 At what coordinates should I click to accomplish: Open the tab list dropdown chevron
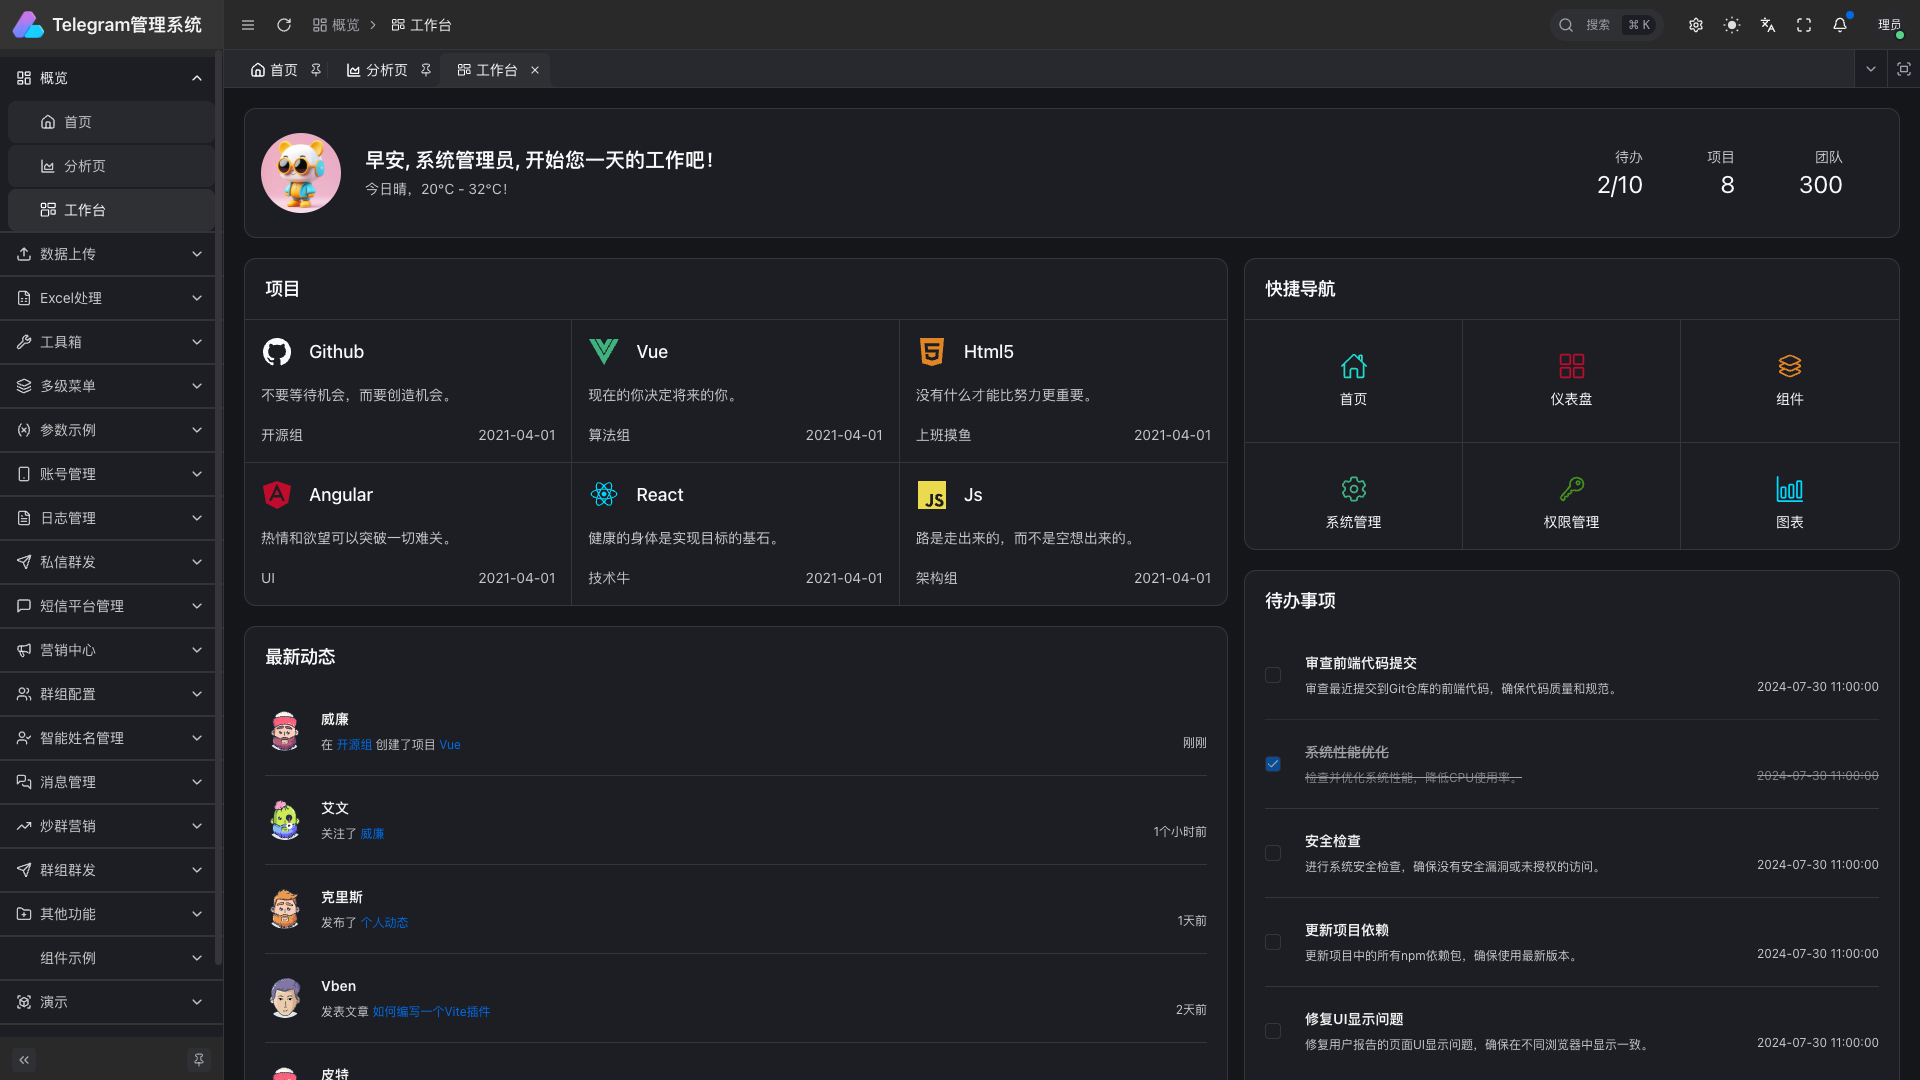(x=1871, y=69)
